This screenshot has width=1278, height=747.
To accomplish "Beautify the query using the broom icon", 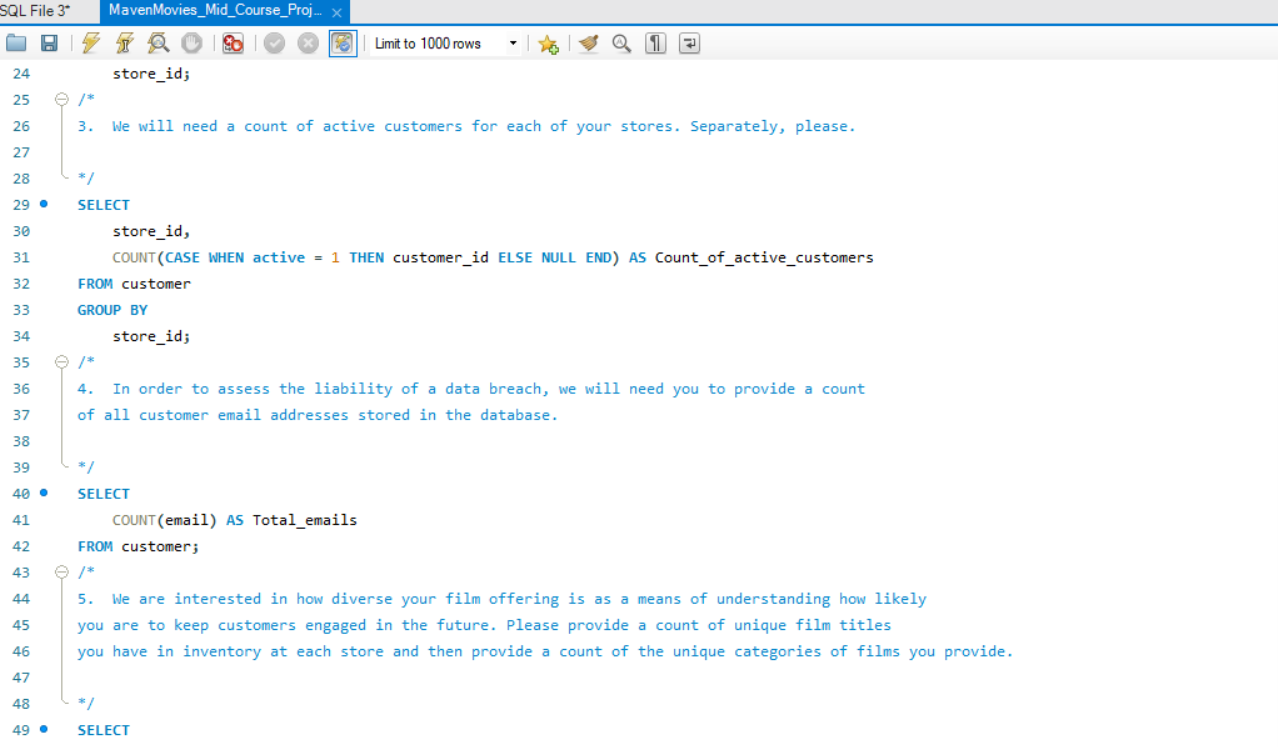I will click(x=589, y=43).
